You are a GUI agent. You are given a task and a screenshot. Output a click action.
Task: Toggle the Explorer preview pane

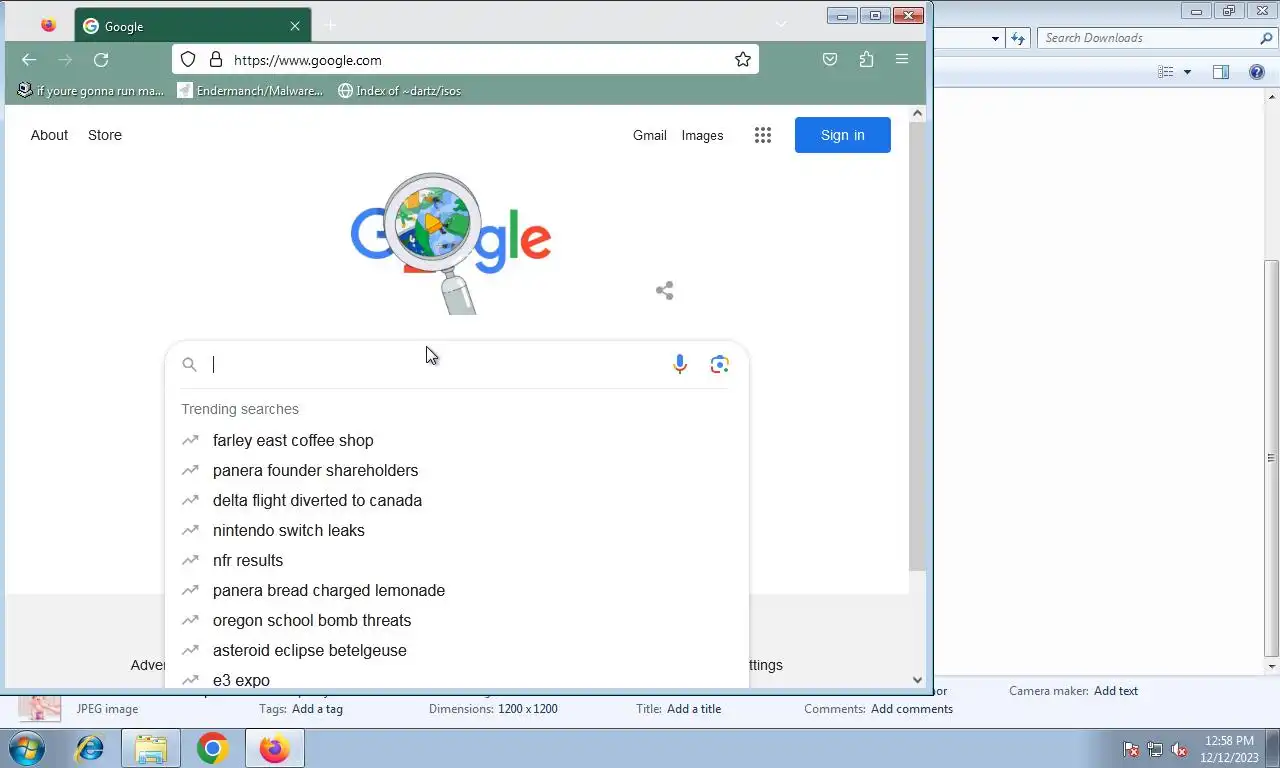click(x=1220, y=72)
